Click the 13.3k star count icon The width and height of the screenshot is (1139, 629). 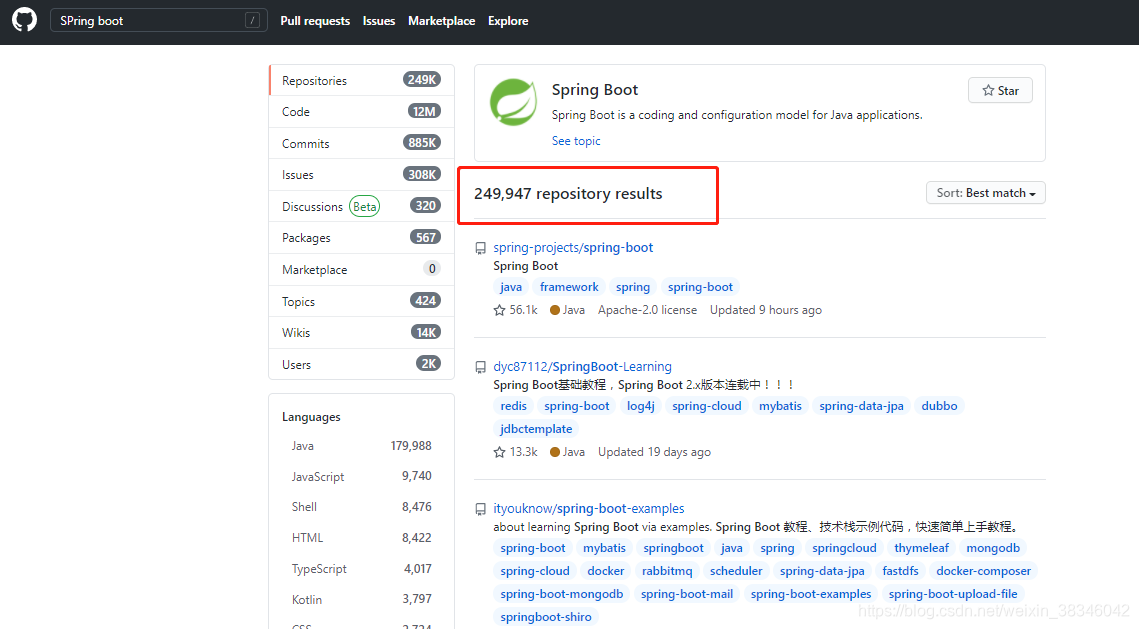(499, 452)
